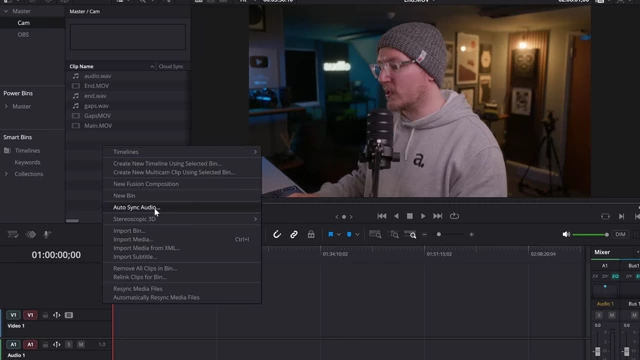
Task: Click the detail zoom icon
Action: tap(394, 234)
